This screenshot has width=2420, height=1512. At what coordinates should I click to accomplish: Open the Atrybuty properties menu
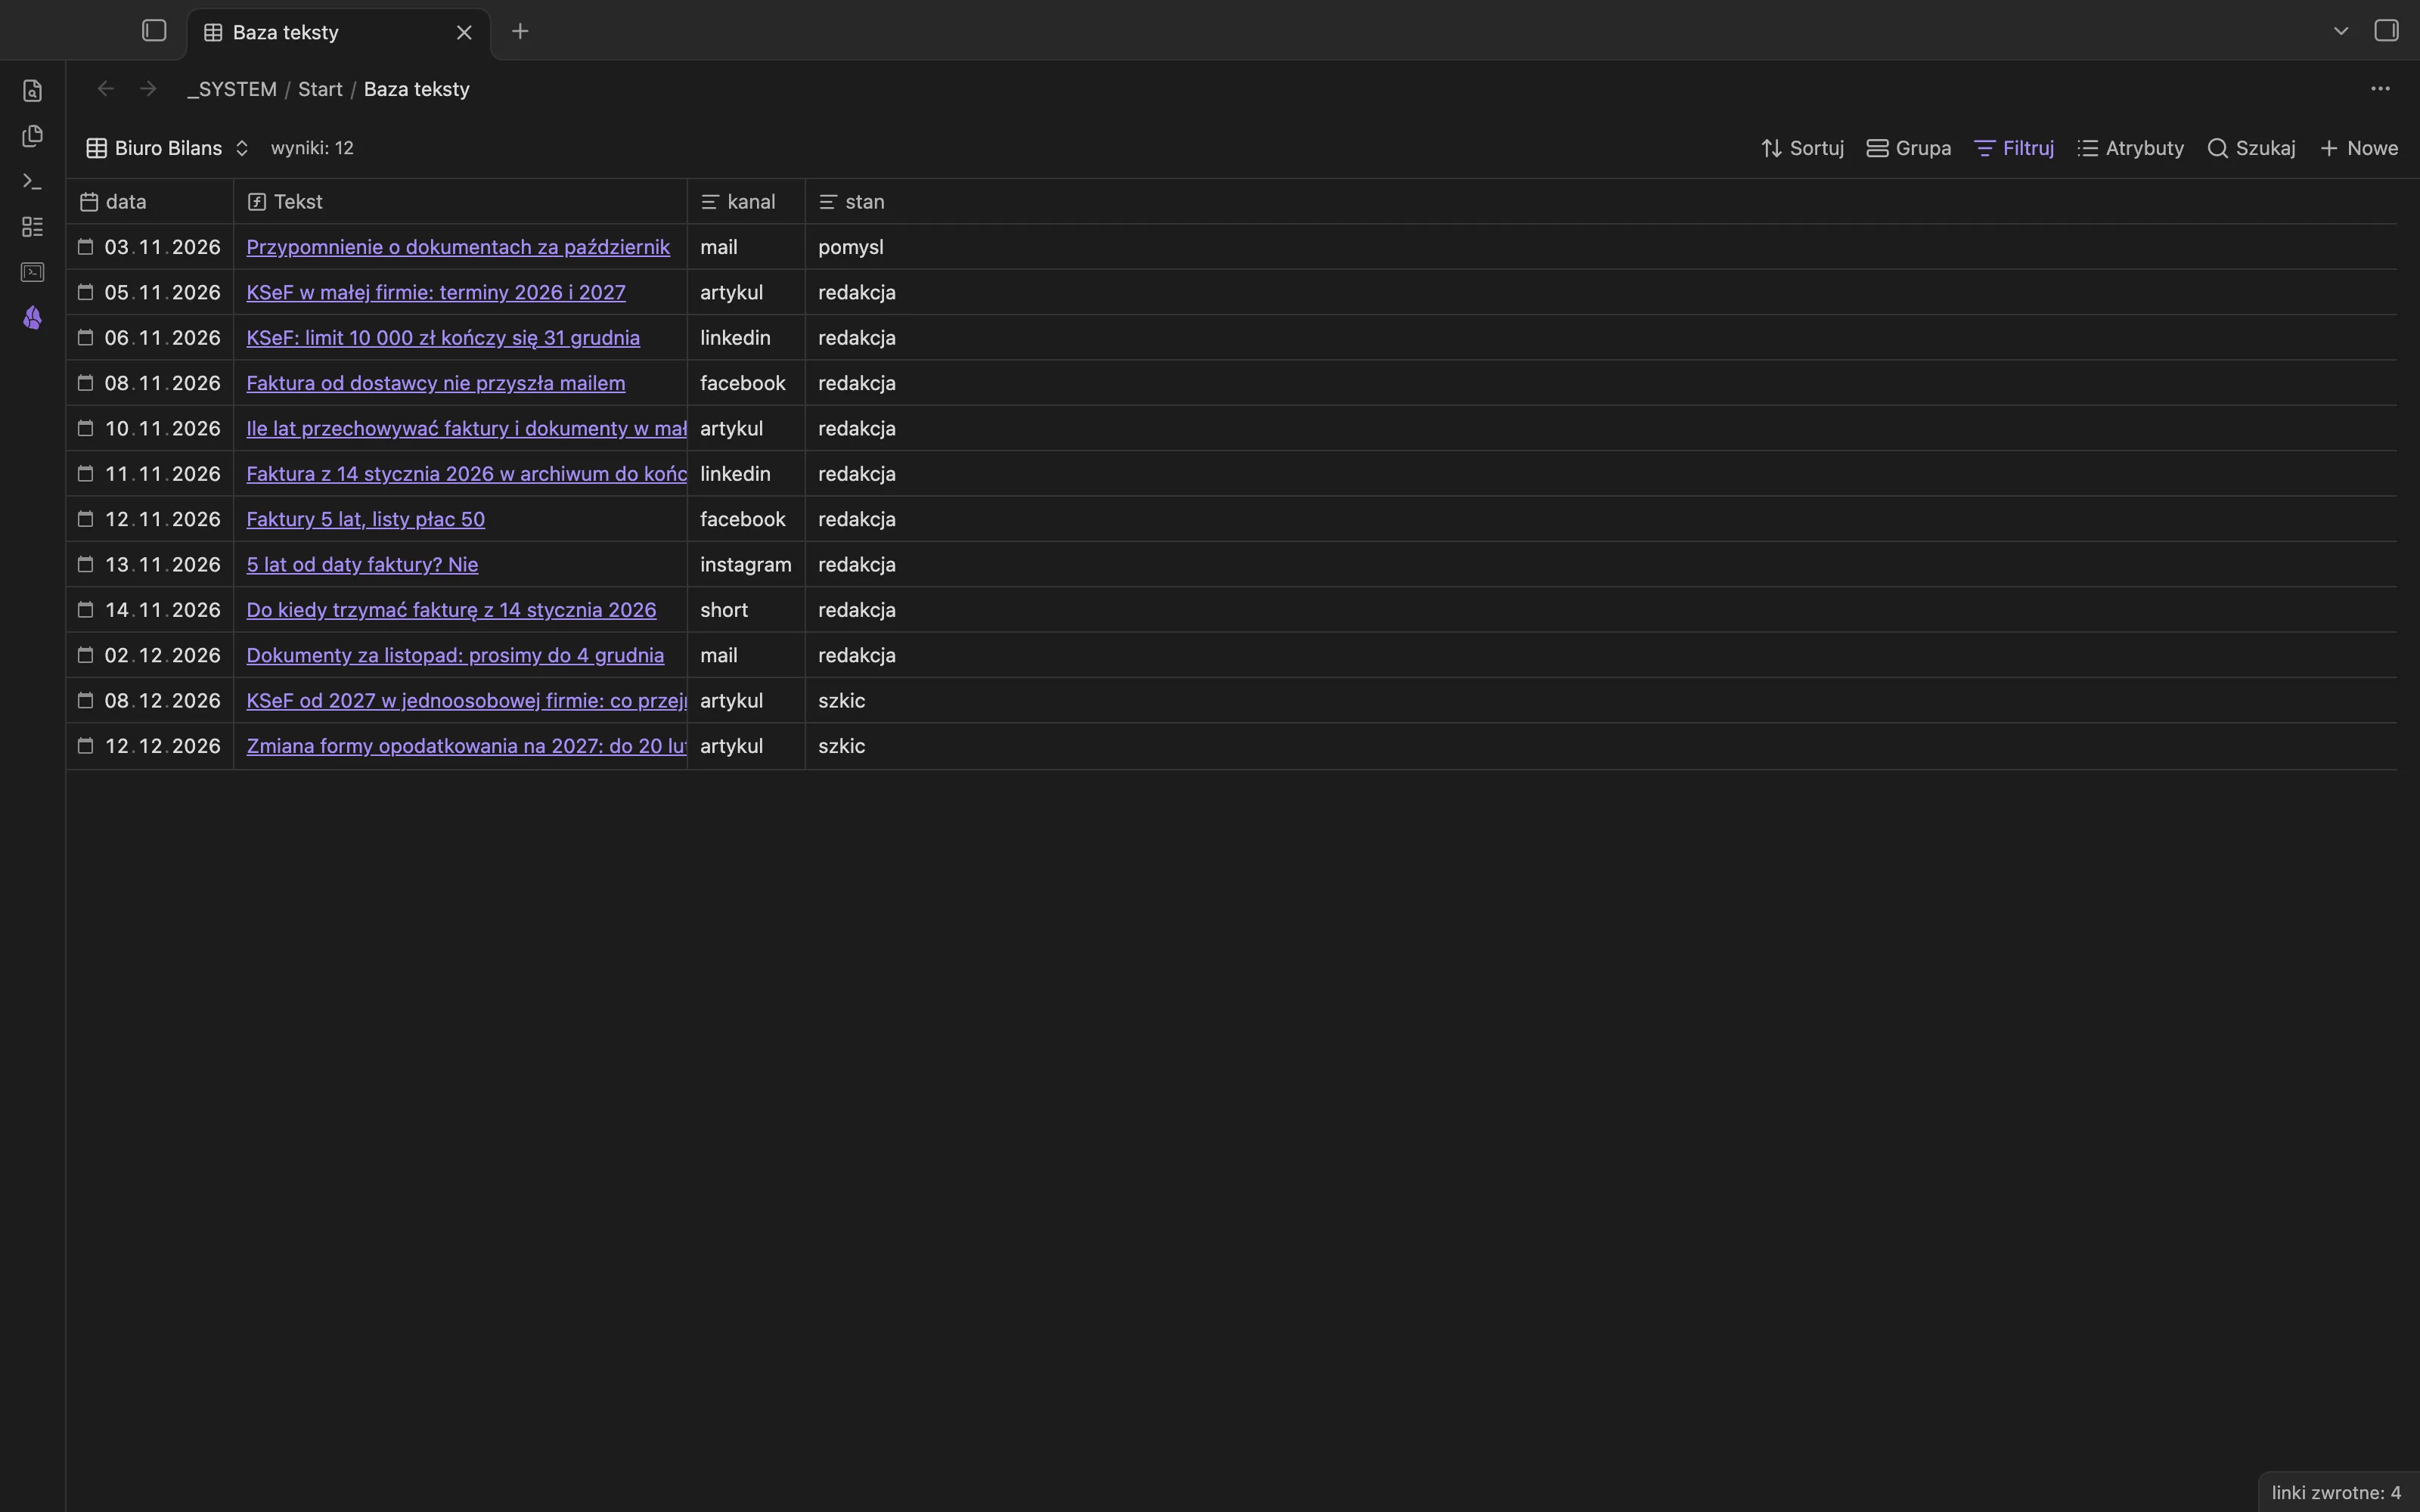(x=2130, y=148)
